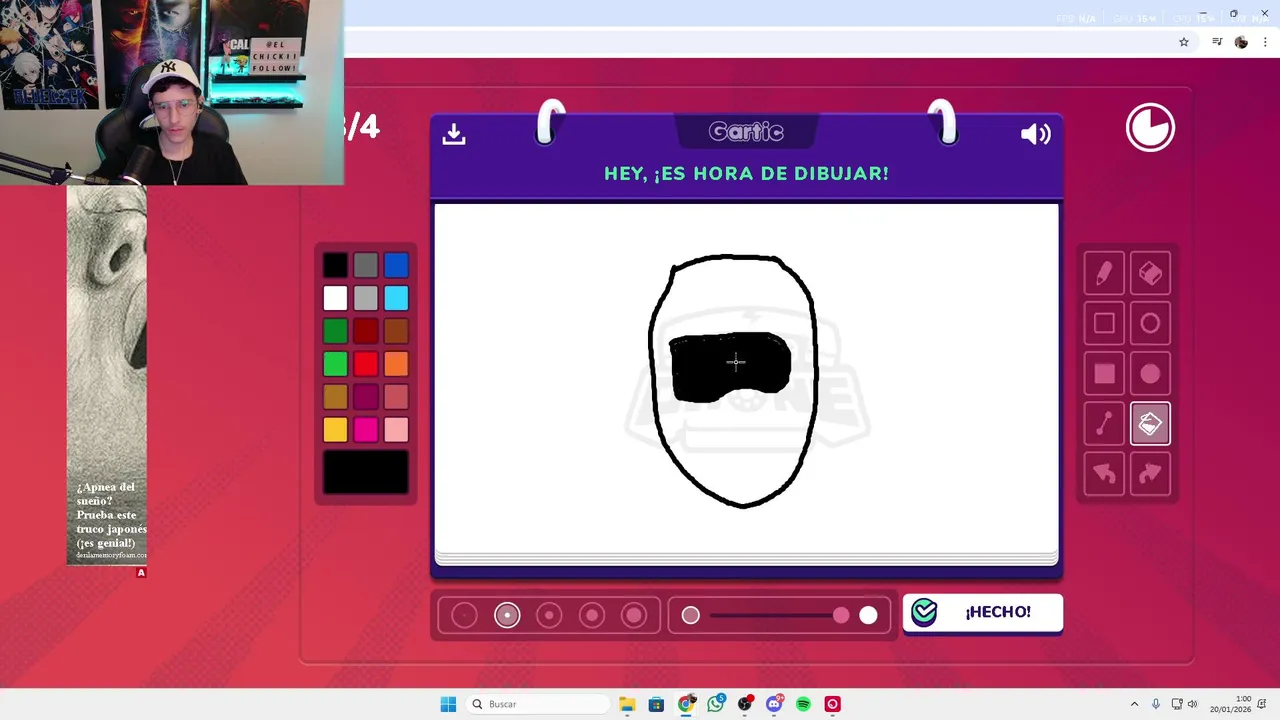Image resolution: width=1280 pixels, height=720 pixels.
Task: Pick the brown color swatch
Action: tap(396, 331)
